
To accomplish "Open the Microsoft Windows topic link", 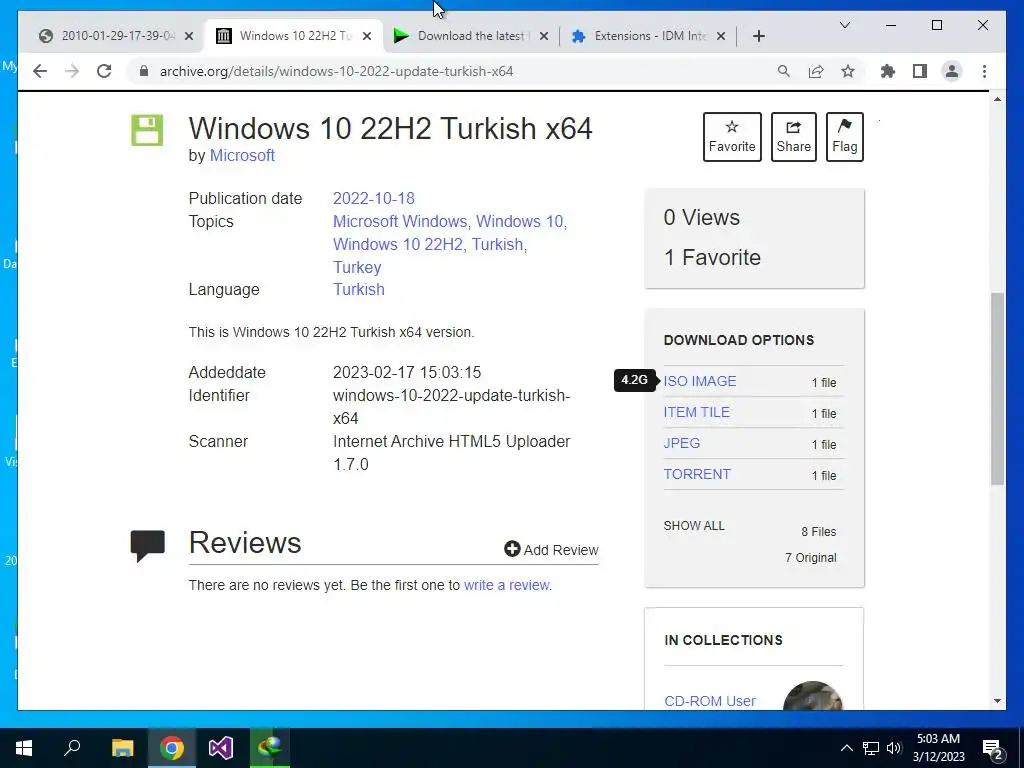I will pos(400,221).
